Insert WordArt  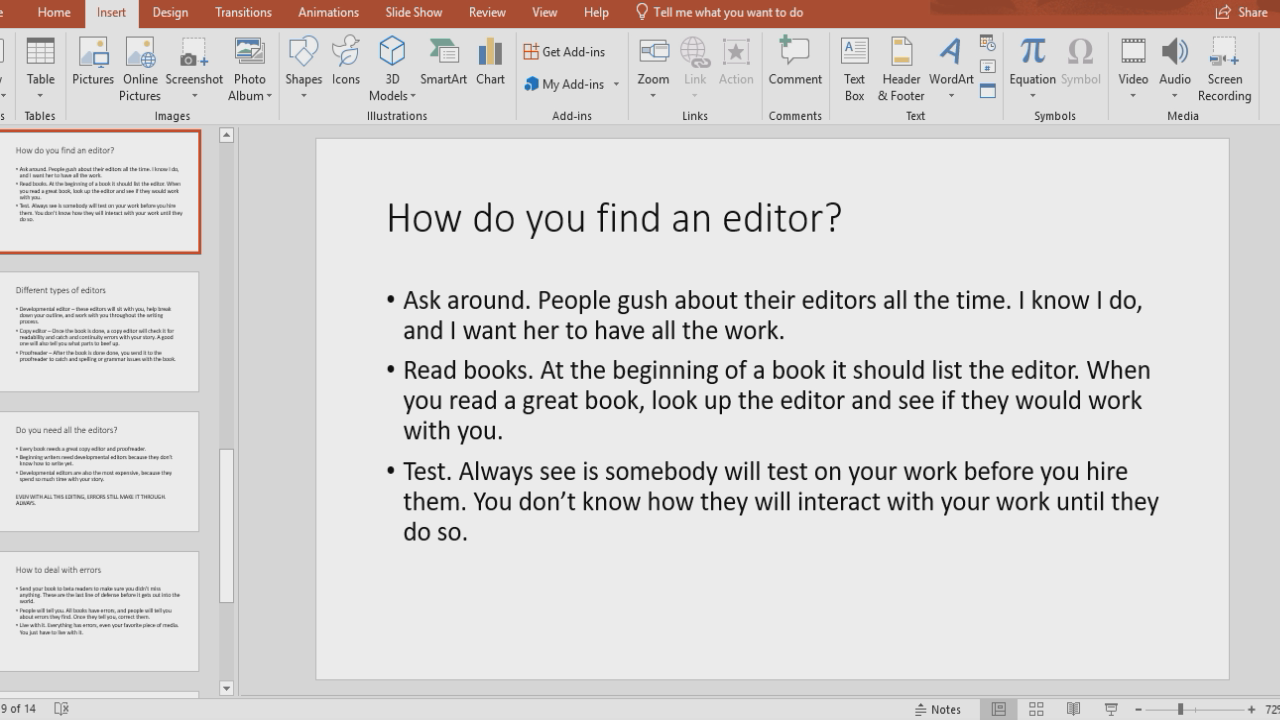pos(950,66)
